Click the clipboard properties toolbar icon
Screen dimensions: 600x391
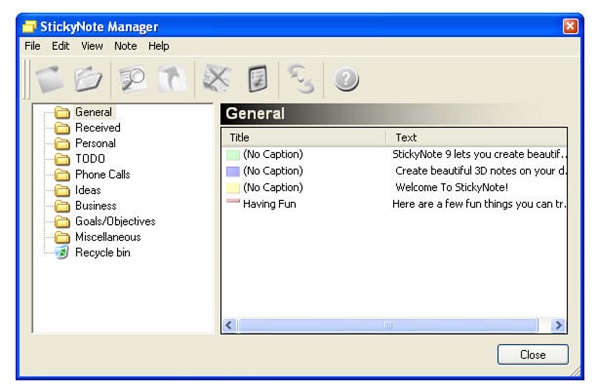point(258,79)
